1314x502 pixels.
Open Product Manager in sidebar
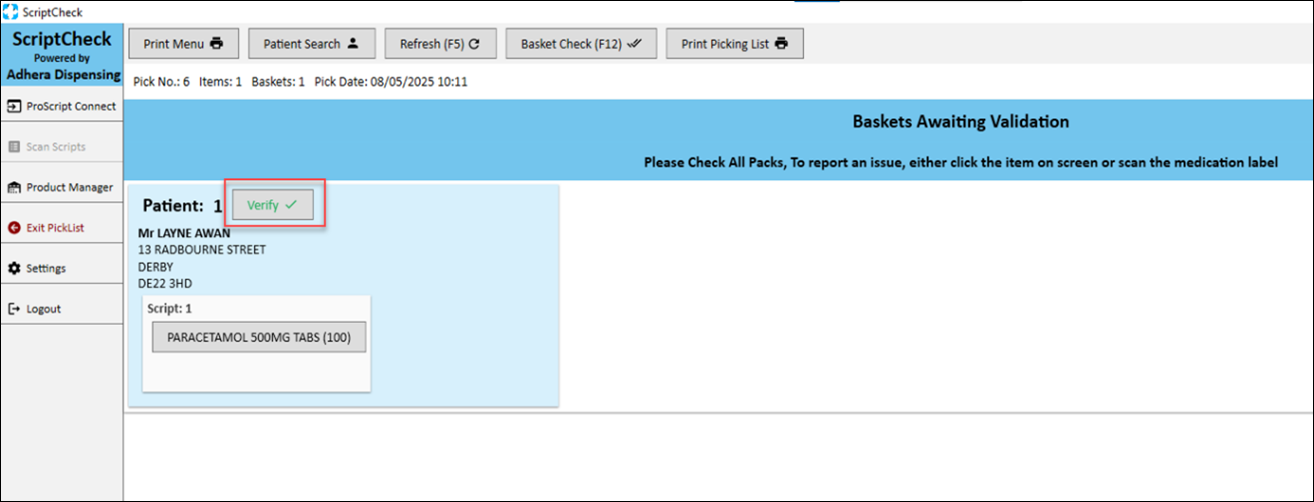[61, 187]
